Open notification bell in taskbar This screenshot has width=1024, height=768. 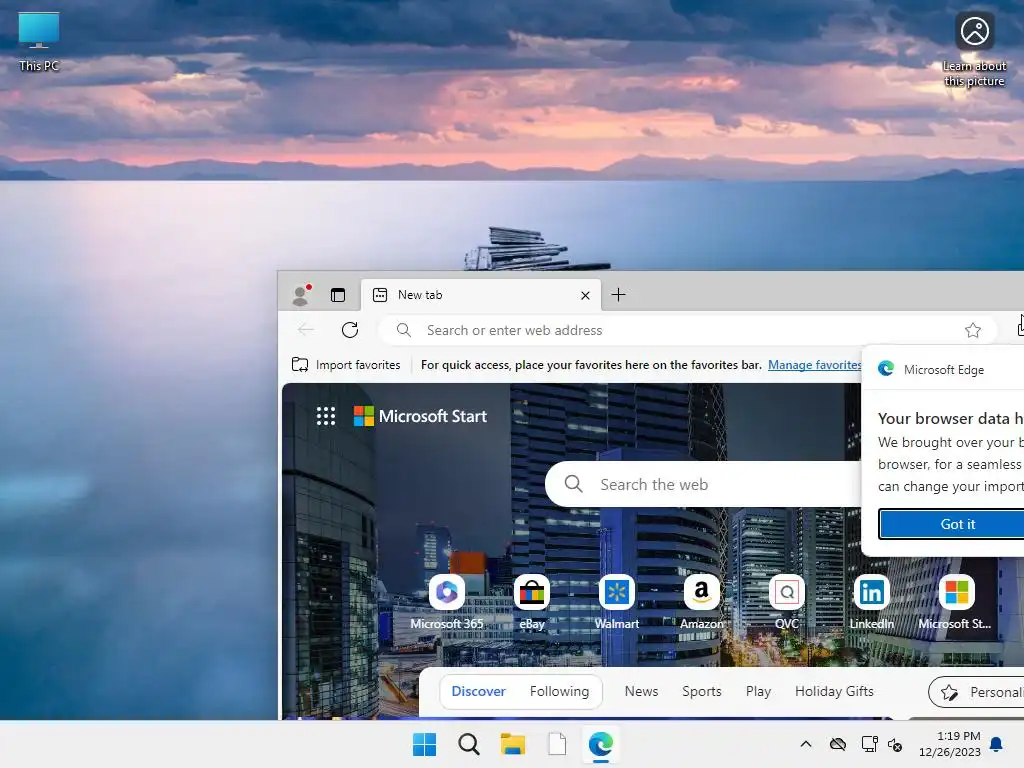tap(996, 744)
